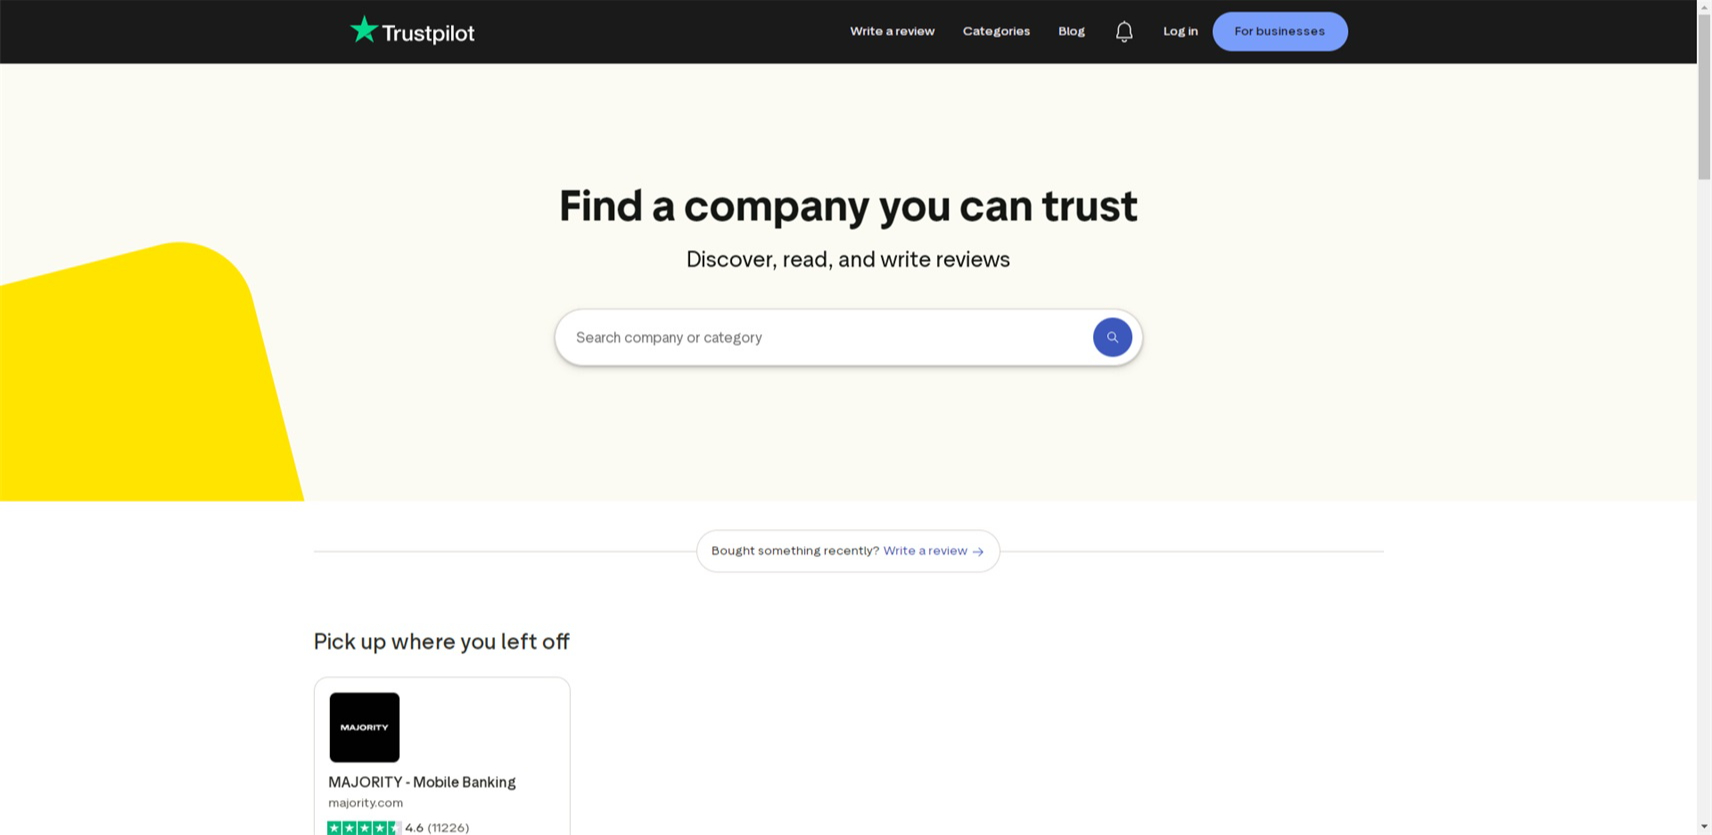Click the 4.6 (11226) review count
Viewport: 1712px width, 835px height.
[x=437, y=828]
